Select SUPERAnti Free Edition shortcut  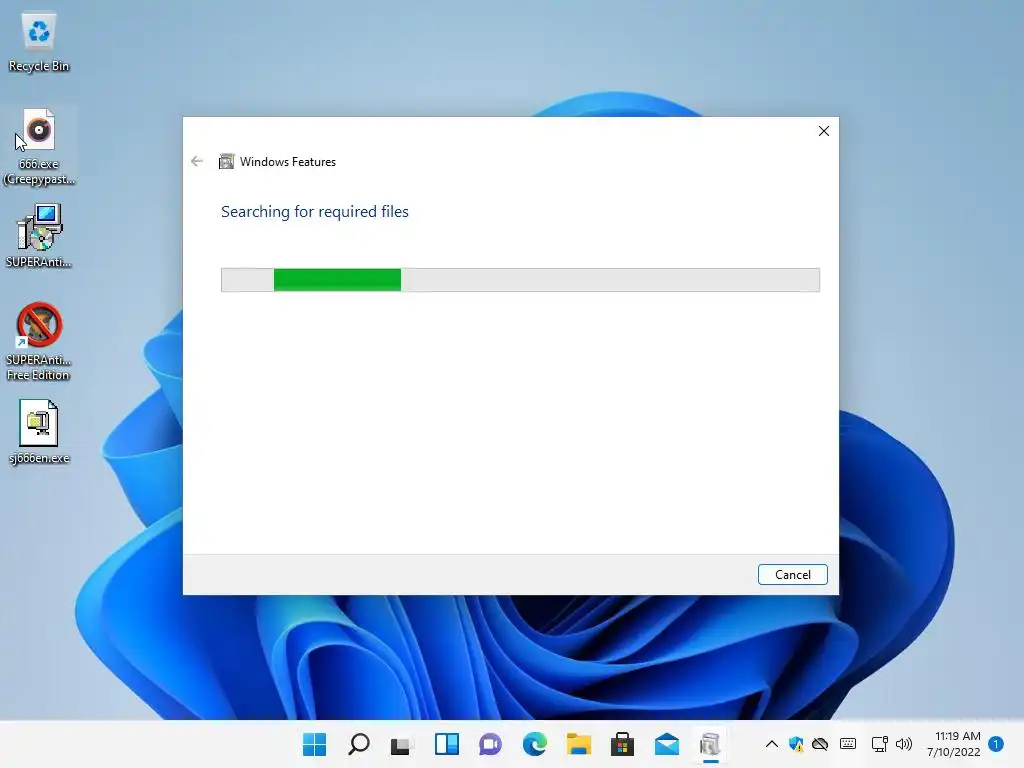click(x=39, y=342)
